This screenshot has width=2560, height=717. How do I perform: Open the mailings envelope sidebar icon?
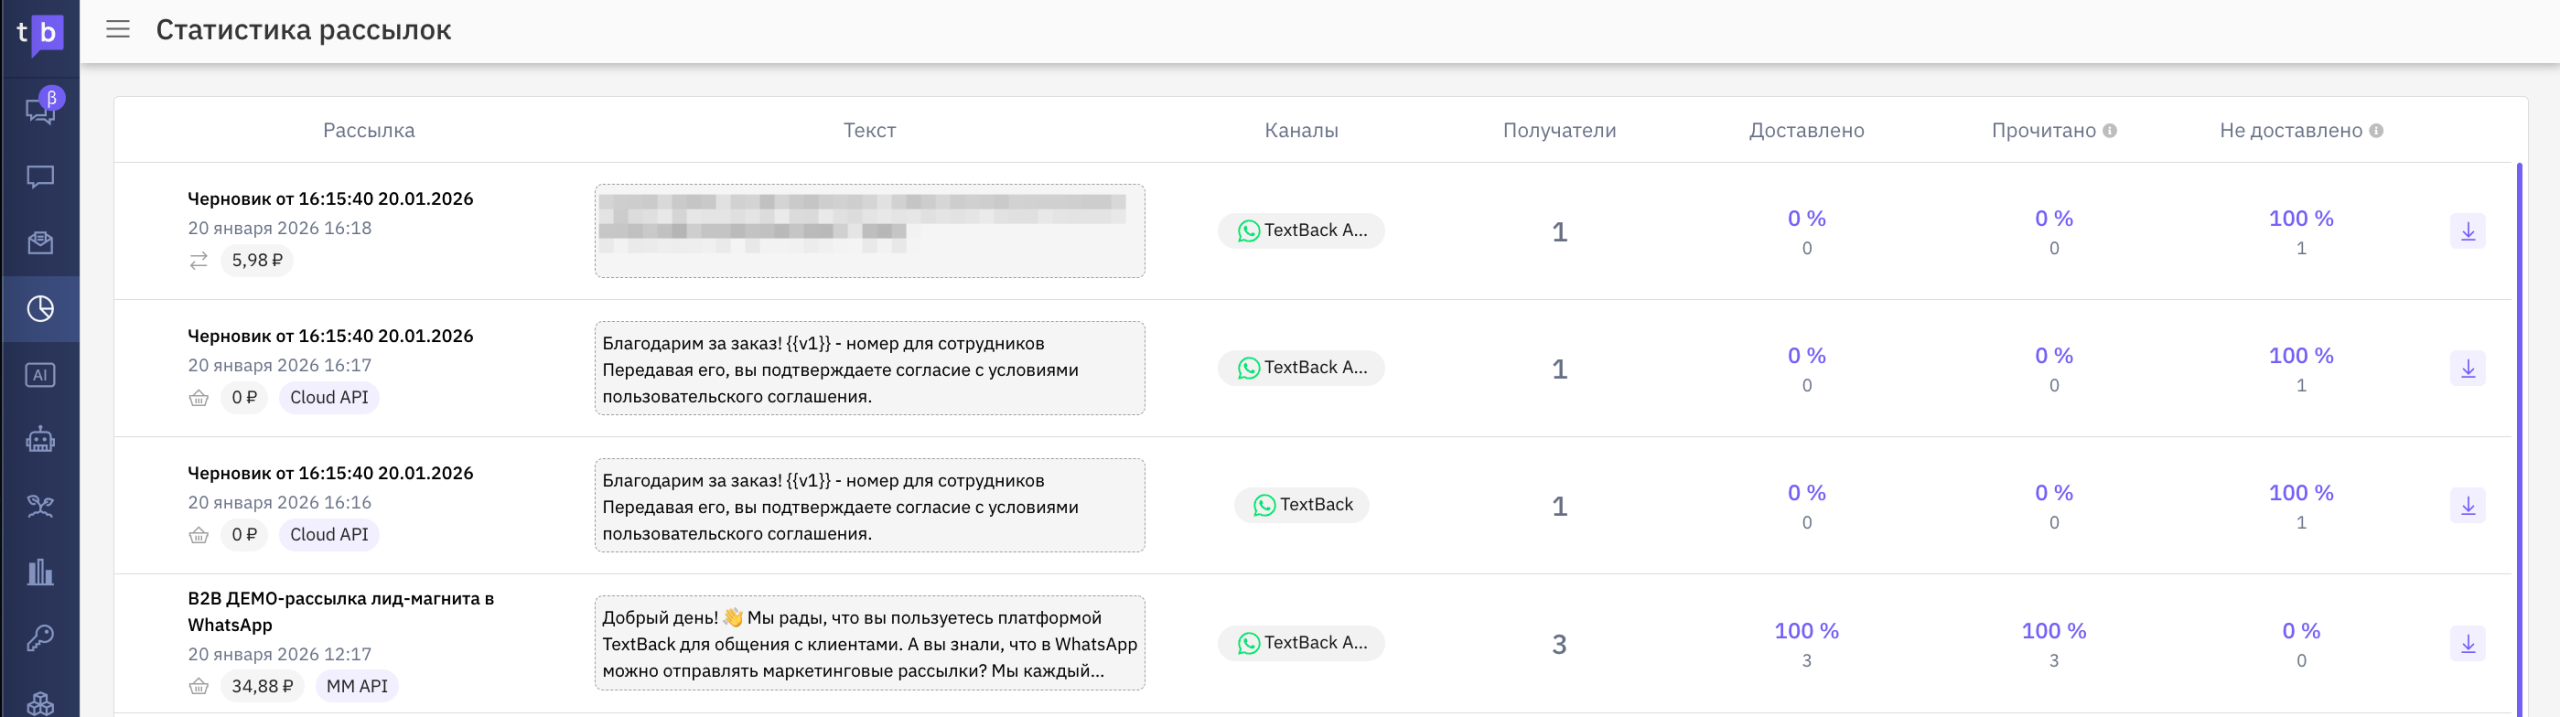click(x=40, y=243)
